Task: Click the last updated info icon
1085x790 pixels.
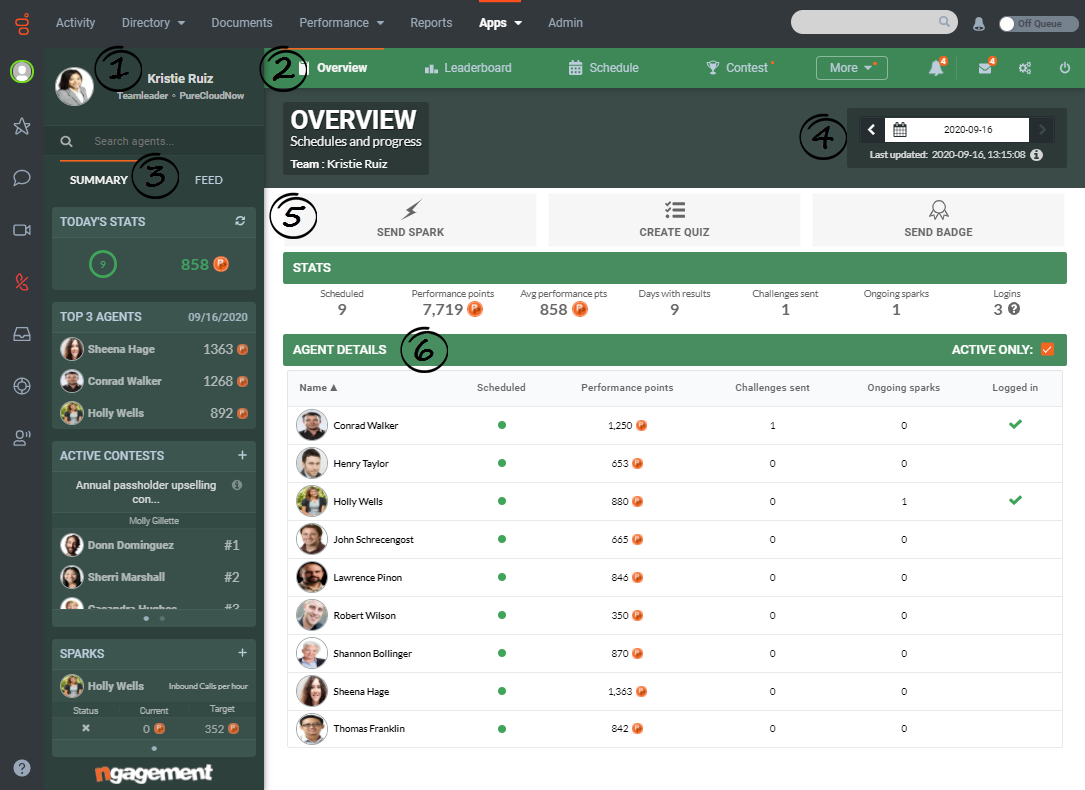Action: pos(1037,155)
